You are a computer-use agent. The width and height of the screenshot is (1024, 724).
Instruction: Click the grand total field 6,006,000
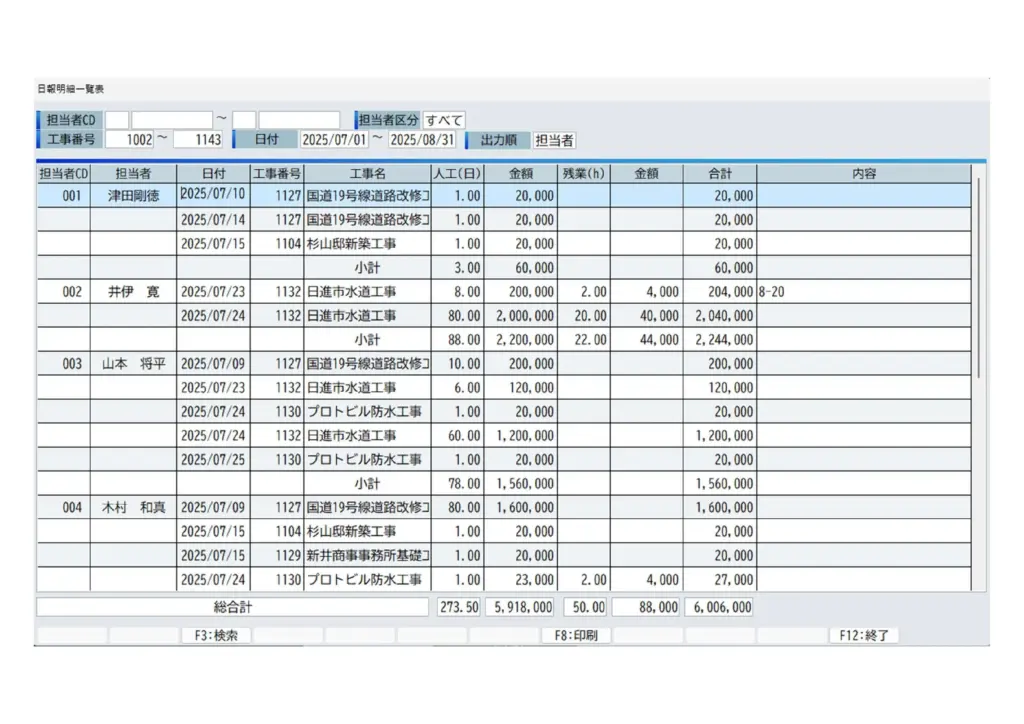pos(719,607)
